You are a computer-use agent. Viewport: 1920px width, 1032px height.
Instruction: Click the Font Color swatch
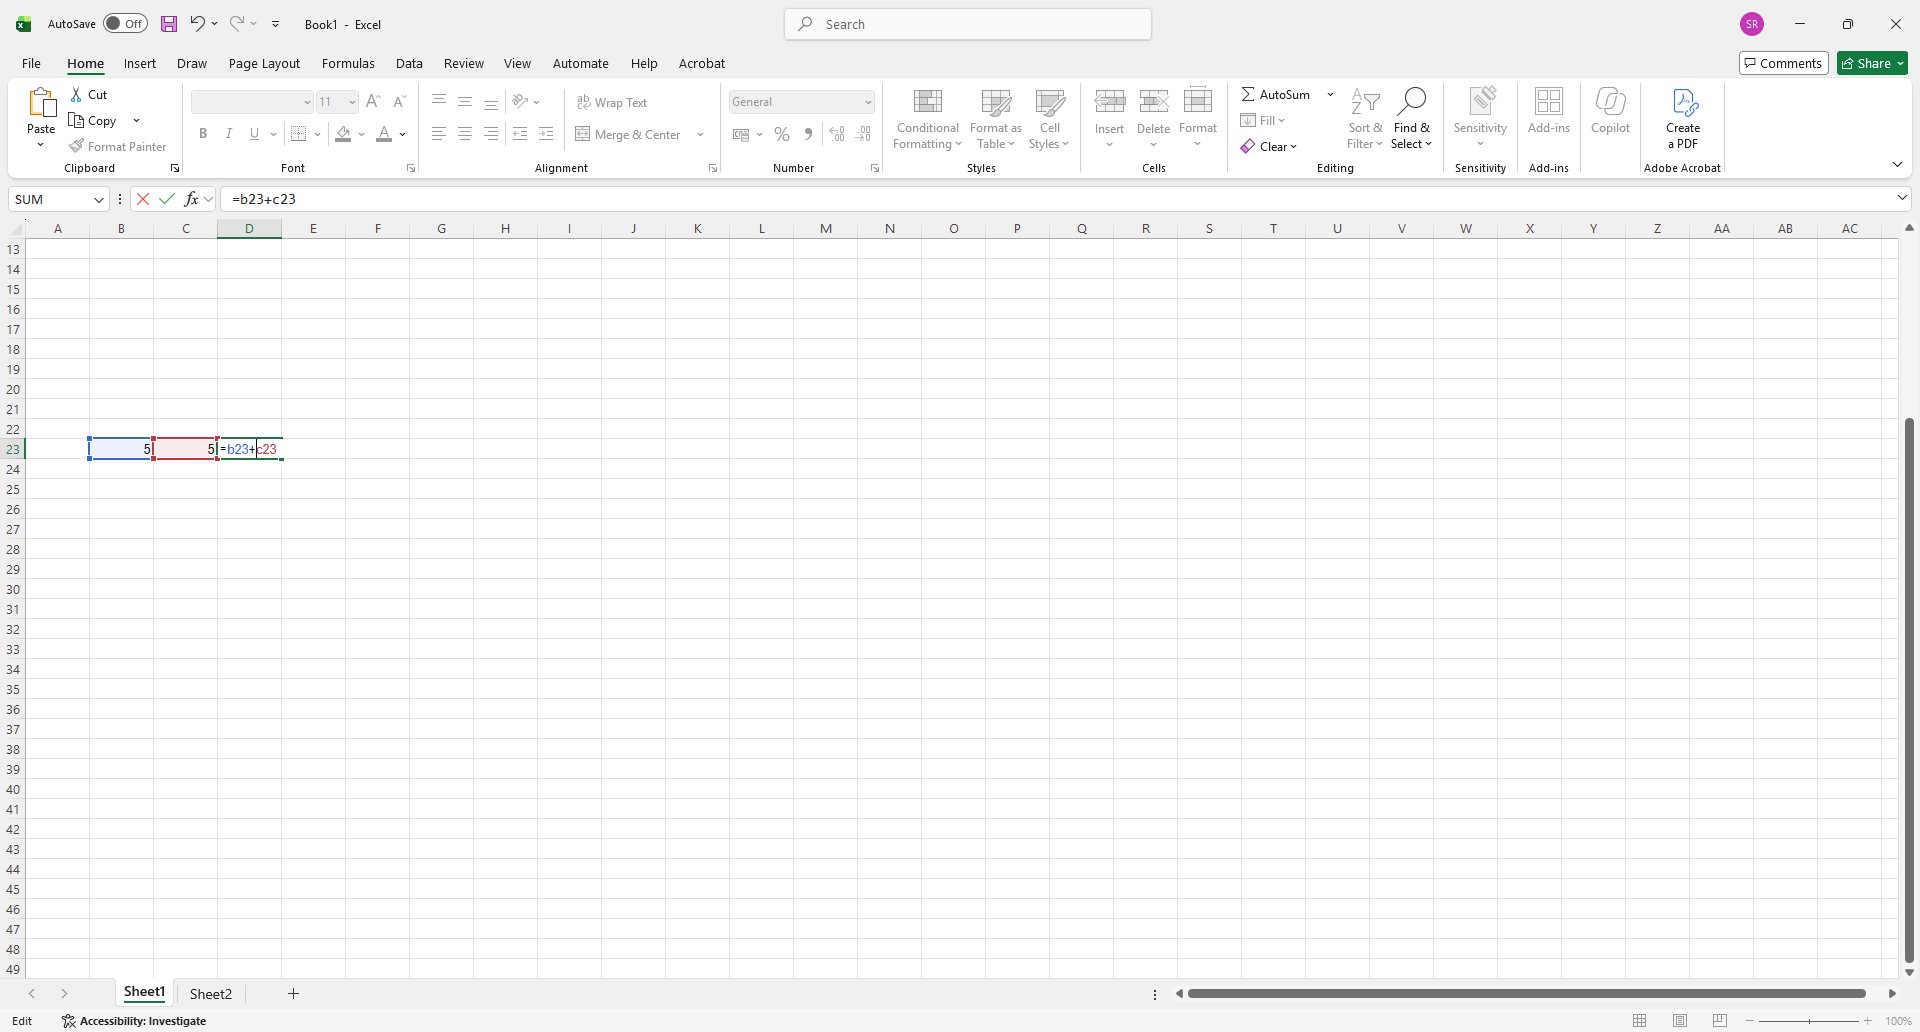(x=384, y=134)
